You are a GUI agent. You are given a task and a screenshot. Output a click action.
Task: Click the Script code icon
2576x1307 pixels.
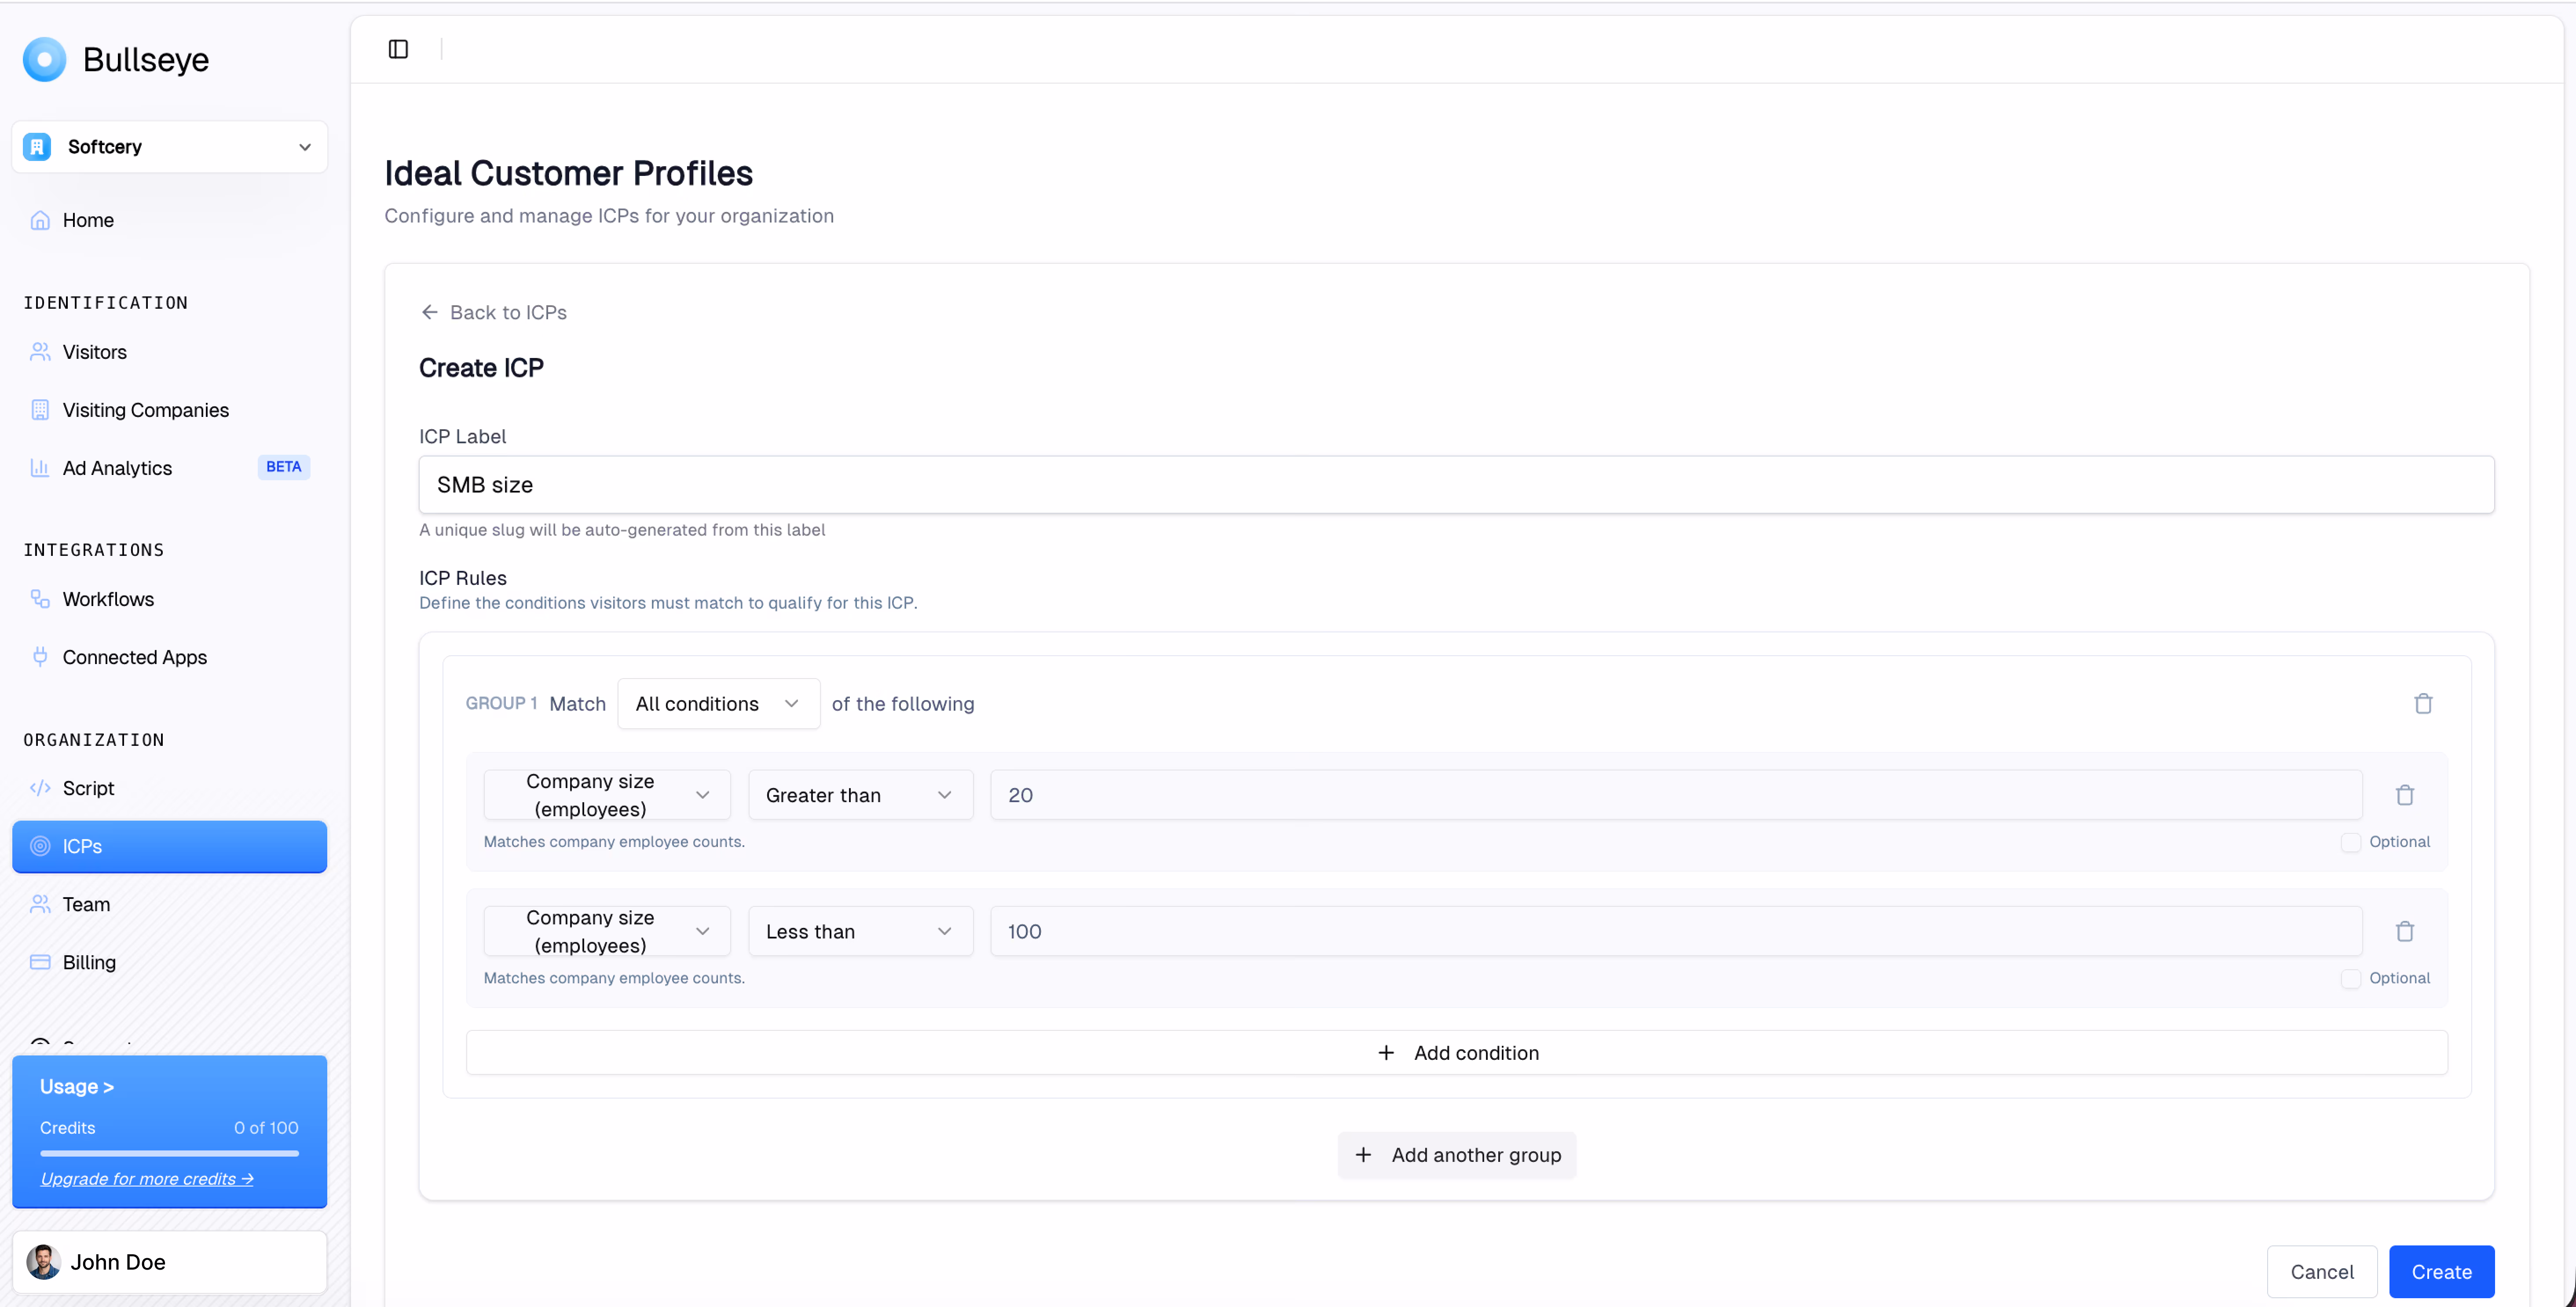40,788
